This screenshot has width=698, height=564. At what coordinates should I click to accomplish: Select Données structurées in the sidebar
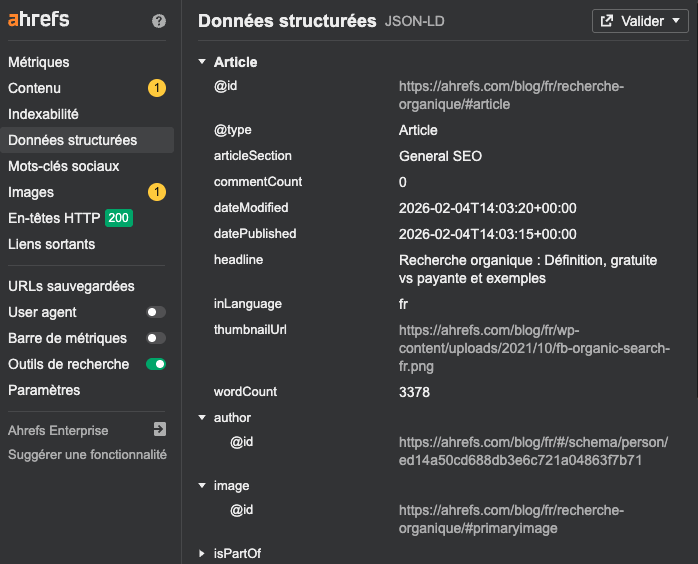[x=87, y=140]
